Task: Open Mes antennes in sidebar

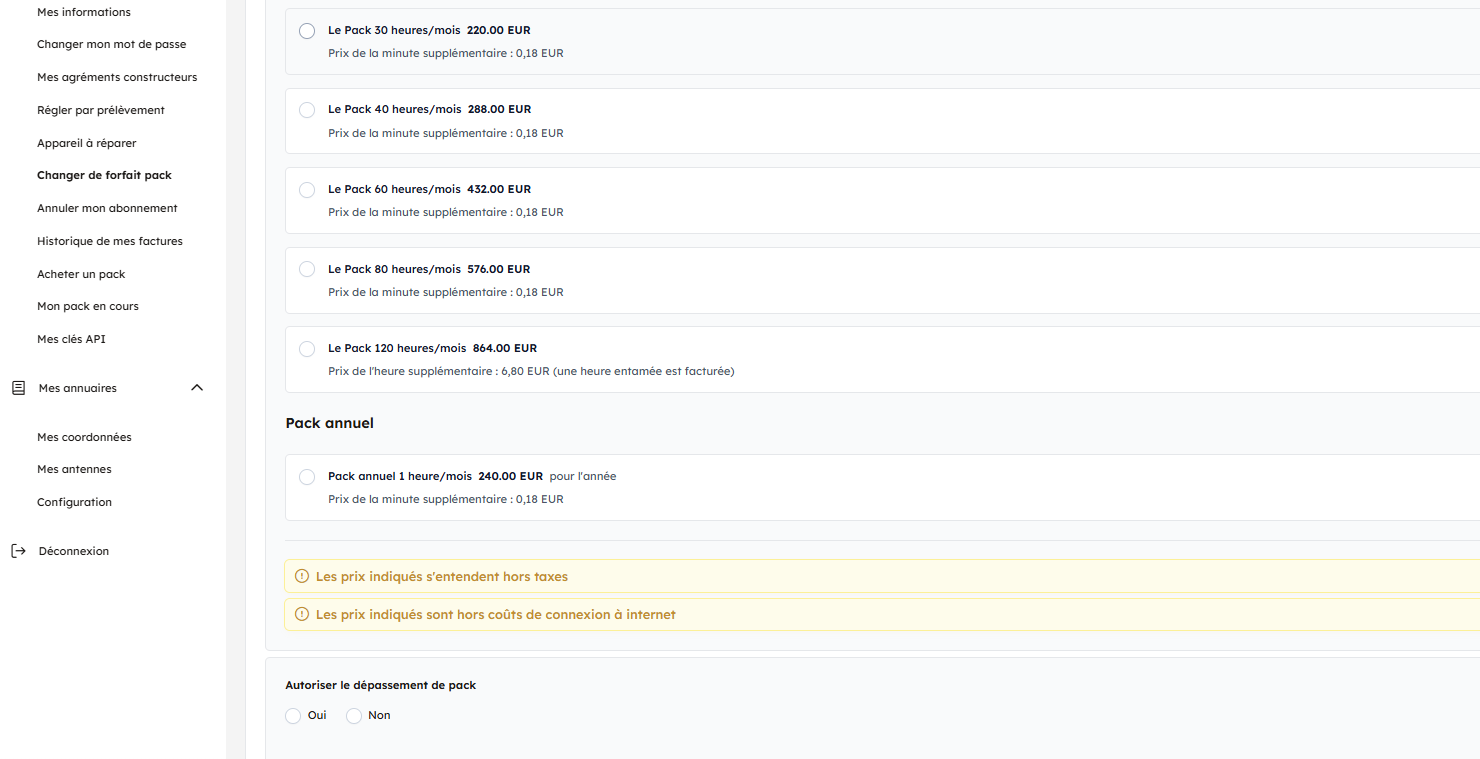Action: [74, 469]
